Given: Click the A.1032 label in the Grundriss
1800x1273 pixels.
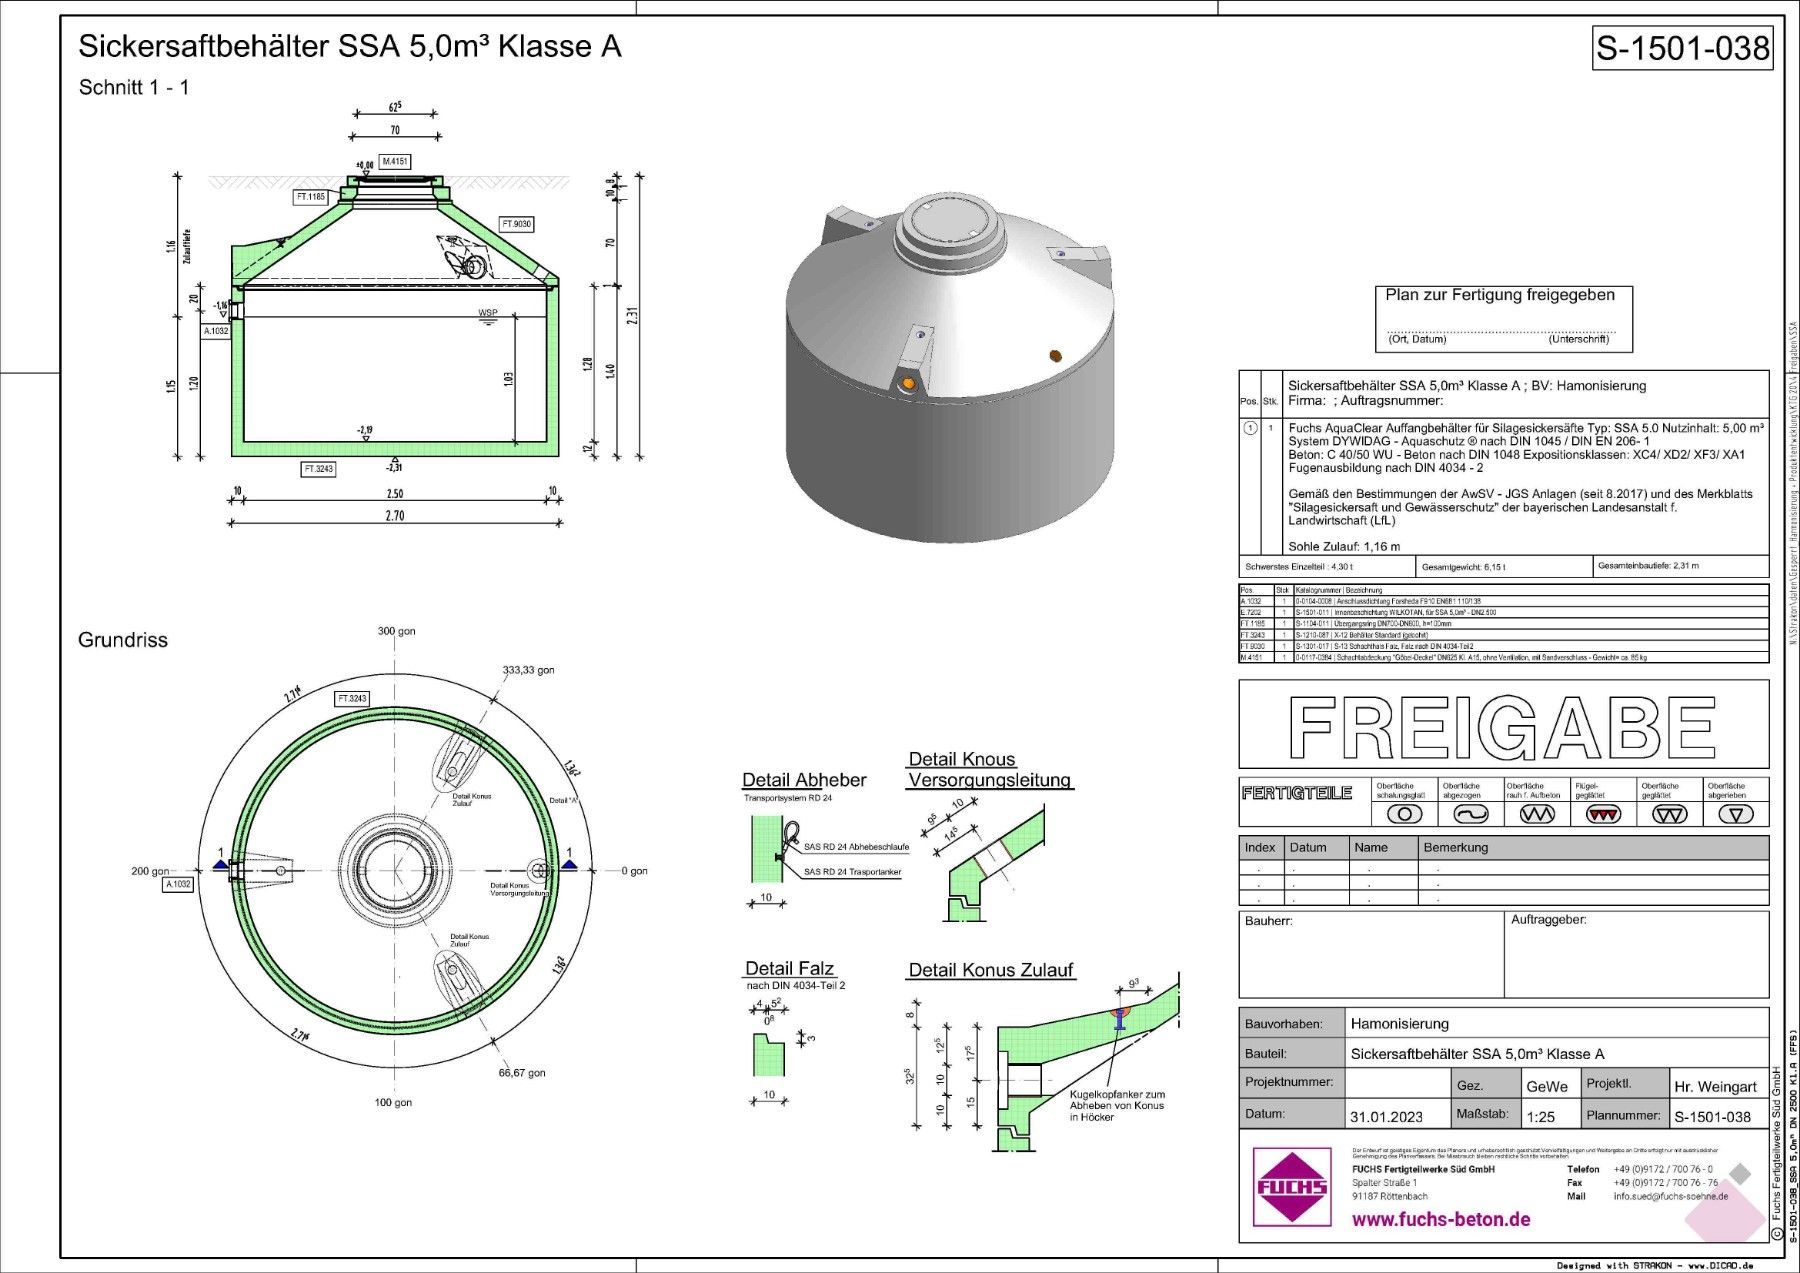Looking at the screenshot, I should tap(177, 884).
